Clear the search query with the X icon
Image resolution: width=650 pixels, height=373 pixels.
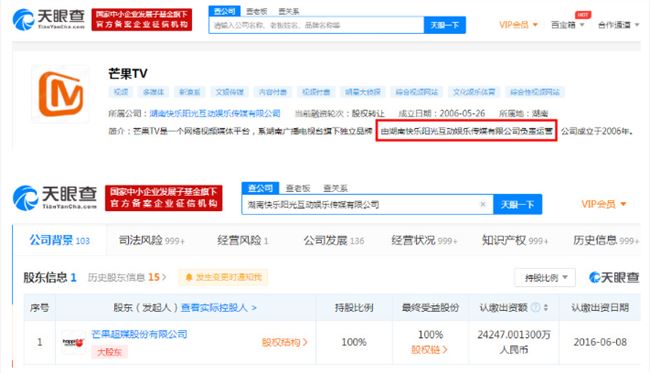pyautogui.click(x=483, y=204)
